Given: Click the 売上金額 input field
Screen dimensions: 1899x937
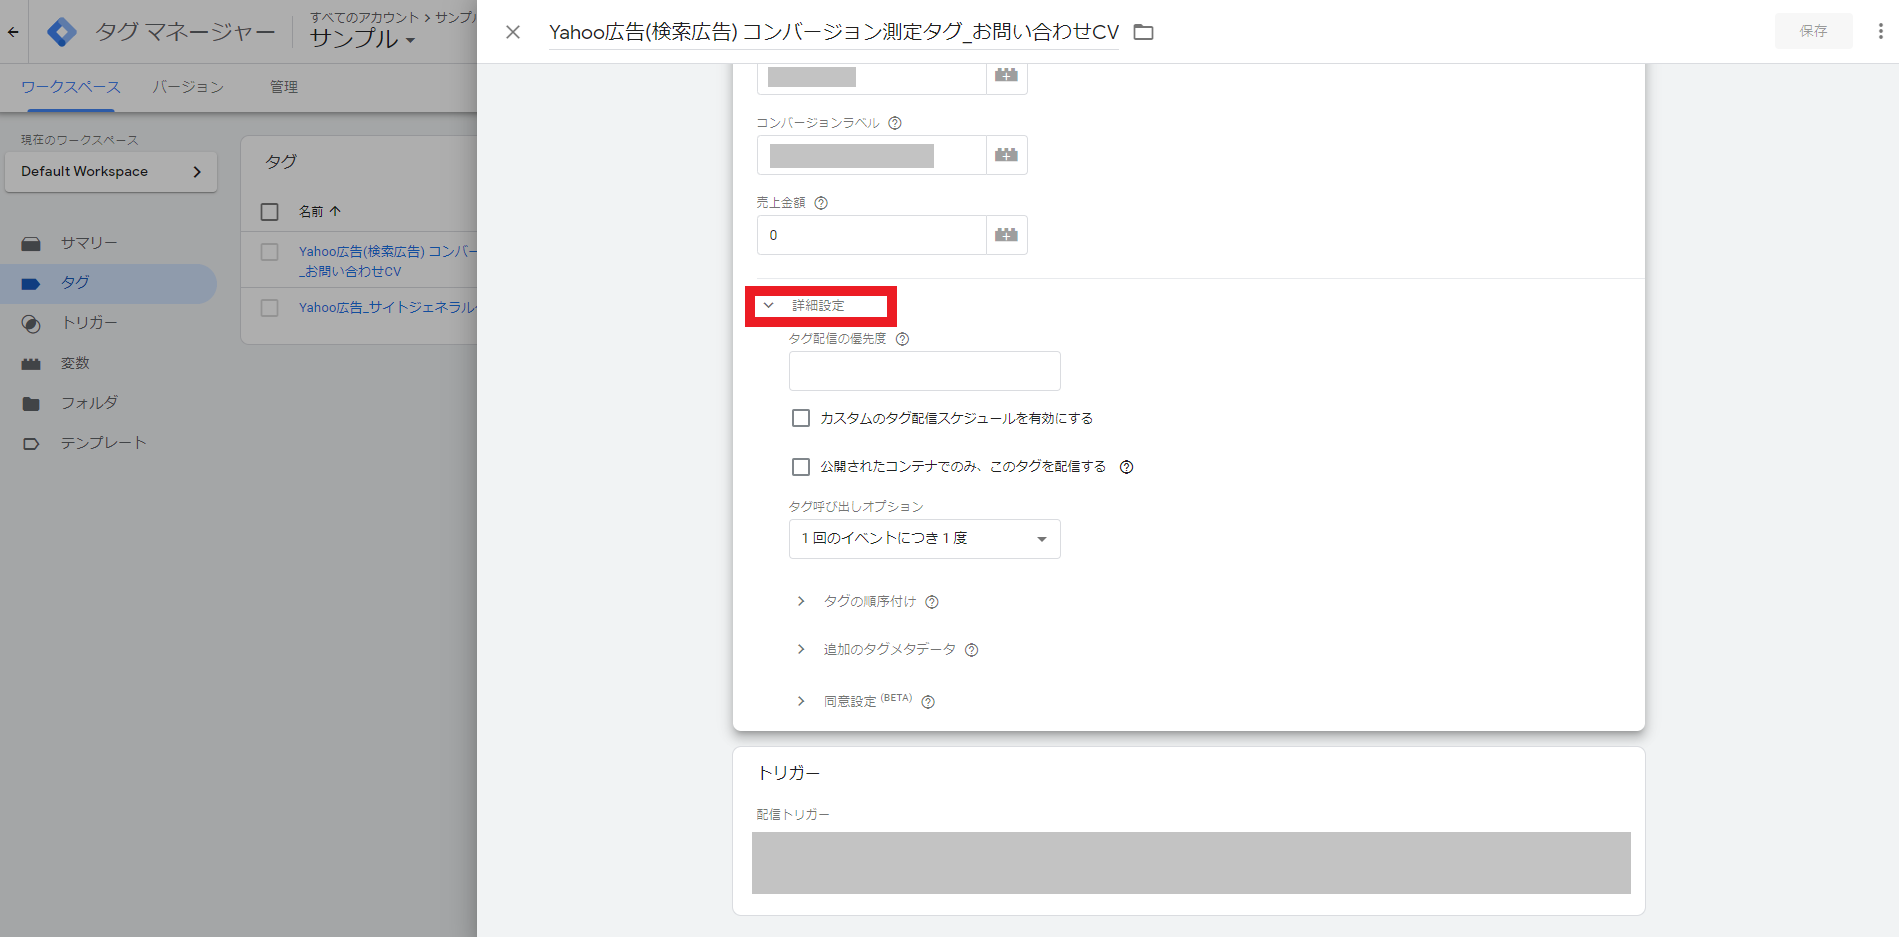Looking at the screenshot, I should [872, 235].
